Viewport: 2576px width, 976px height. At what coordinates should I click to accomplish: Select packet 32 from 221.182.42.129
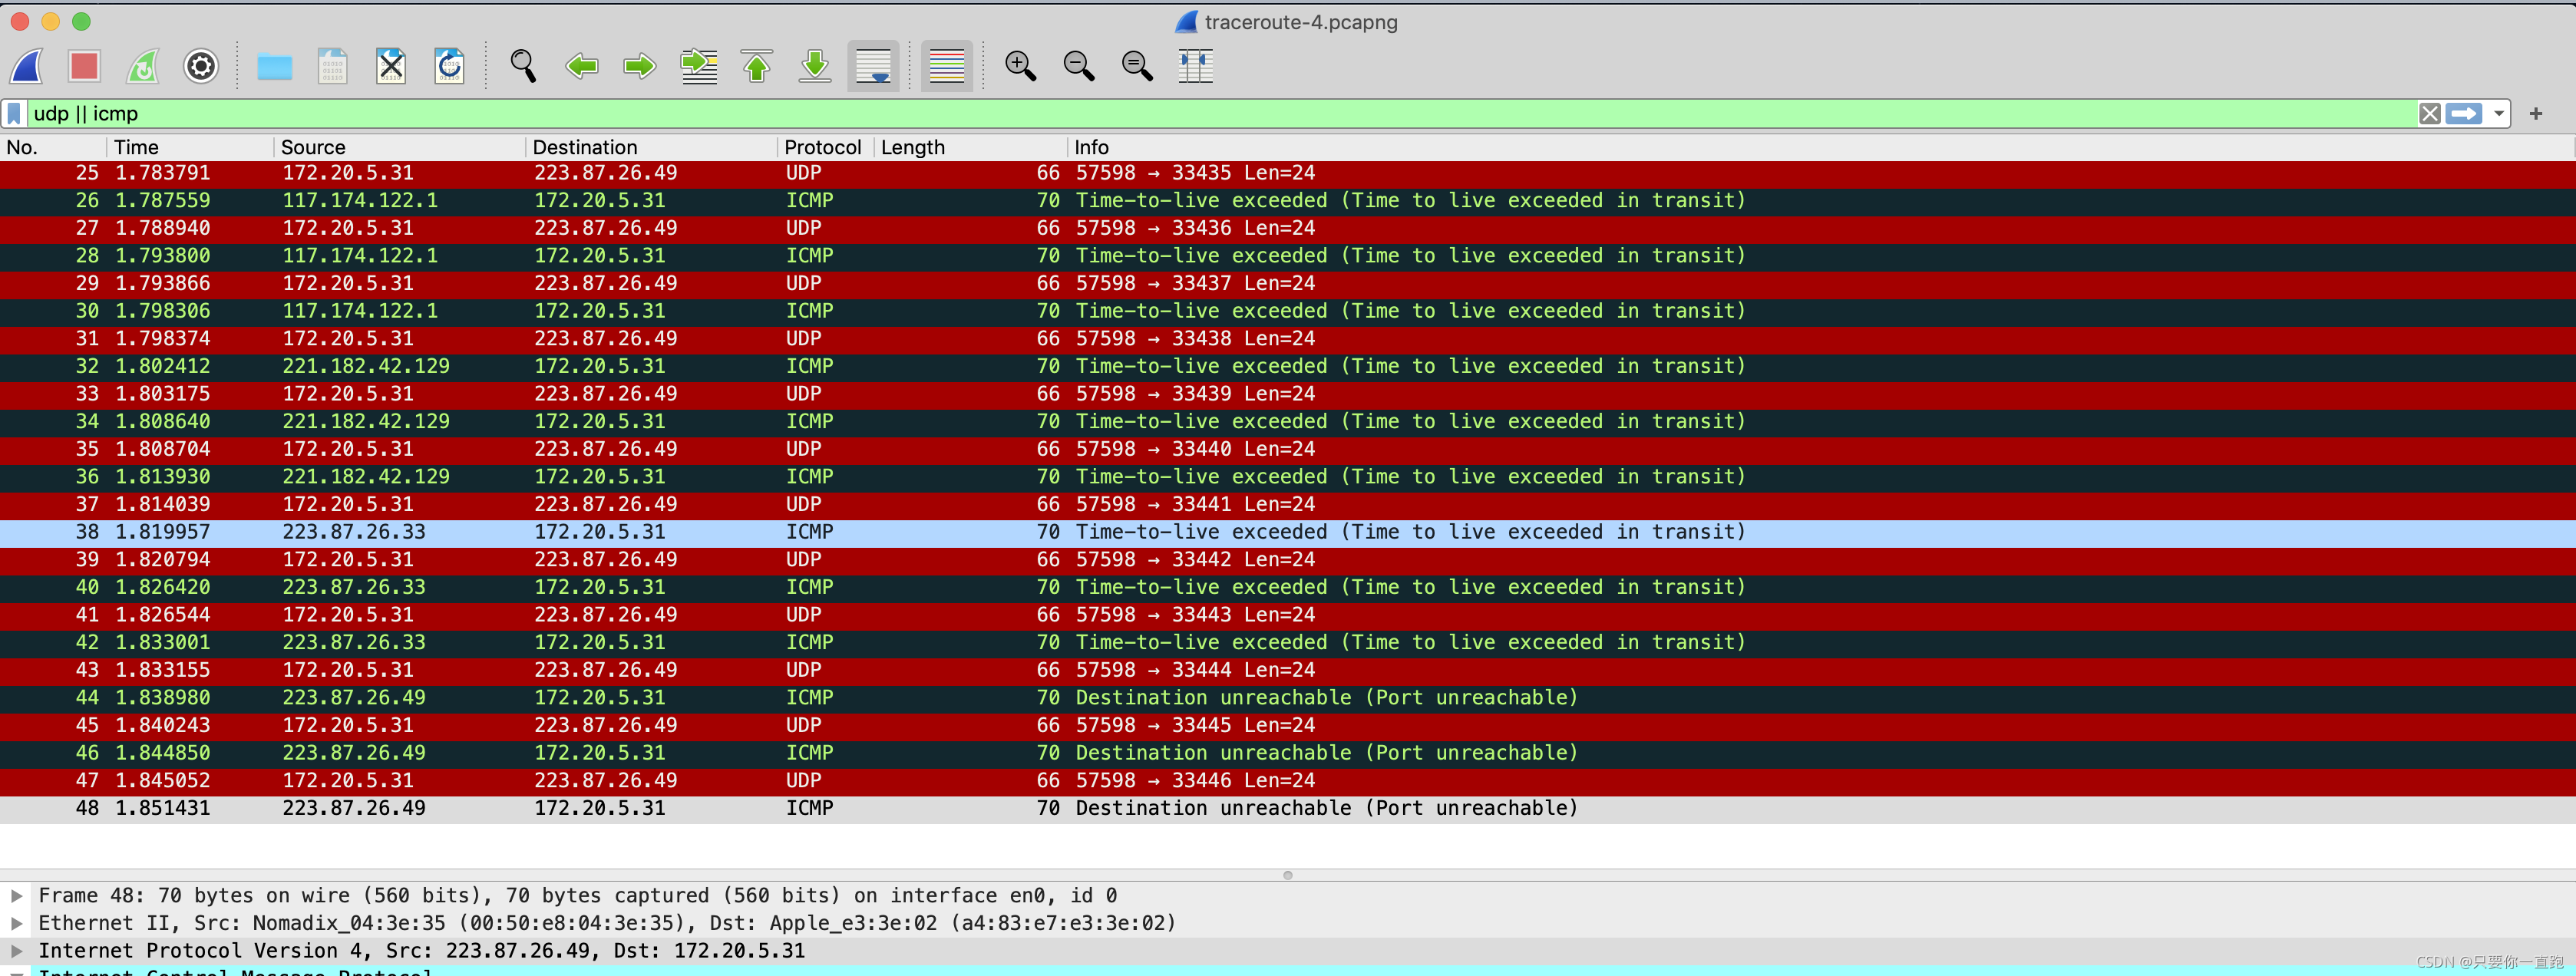point(1288,367)
